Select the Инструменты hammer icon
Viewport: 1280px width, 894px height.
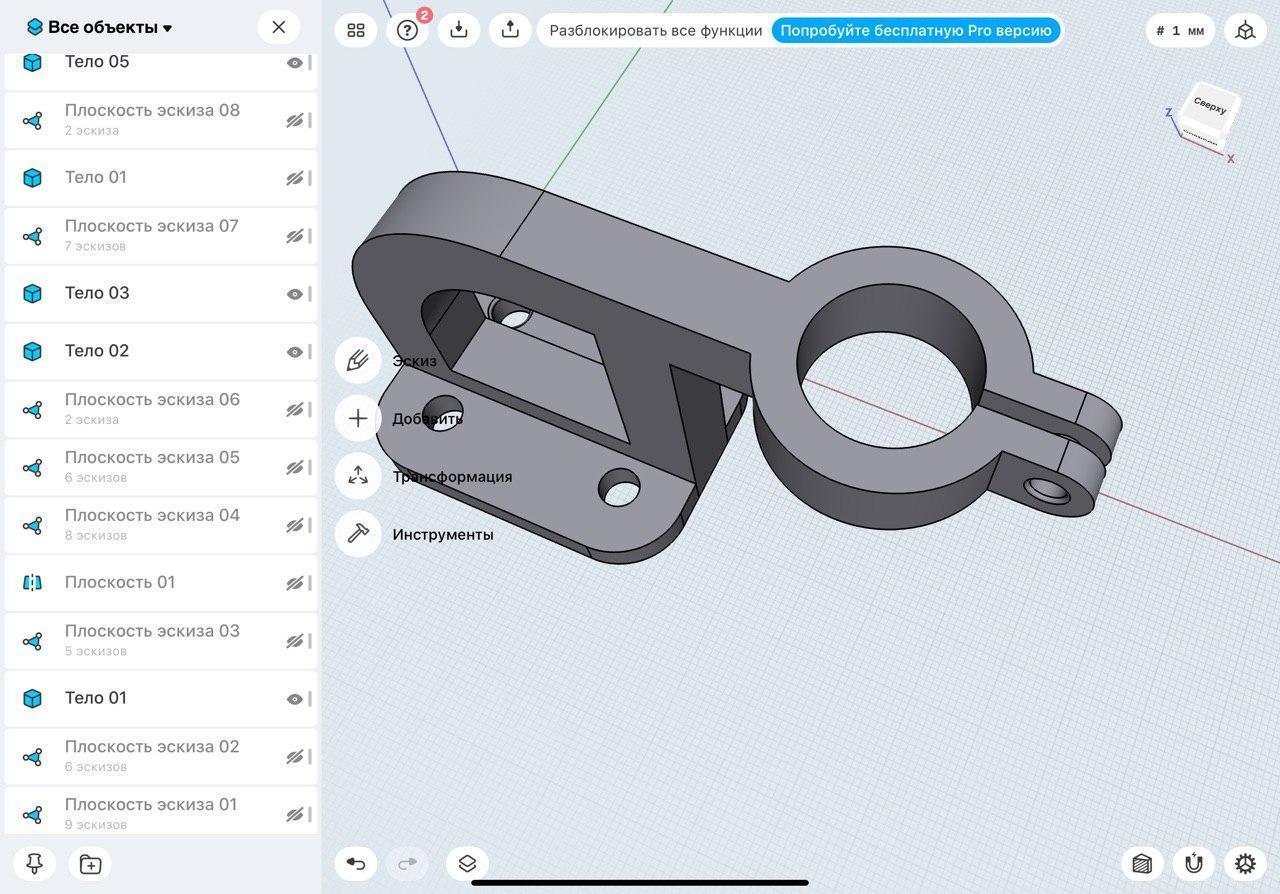[358, 535]
